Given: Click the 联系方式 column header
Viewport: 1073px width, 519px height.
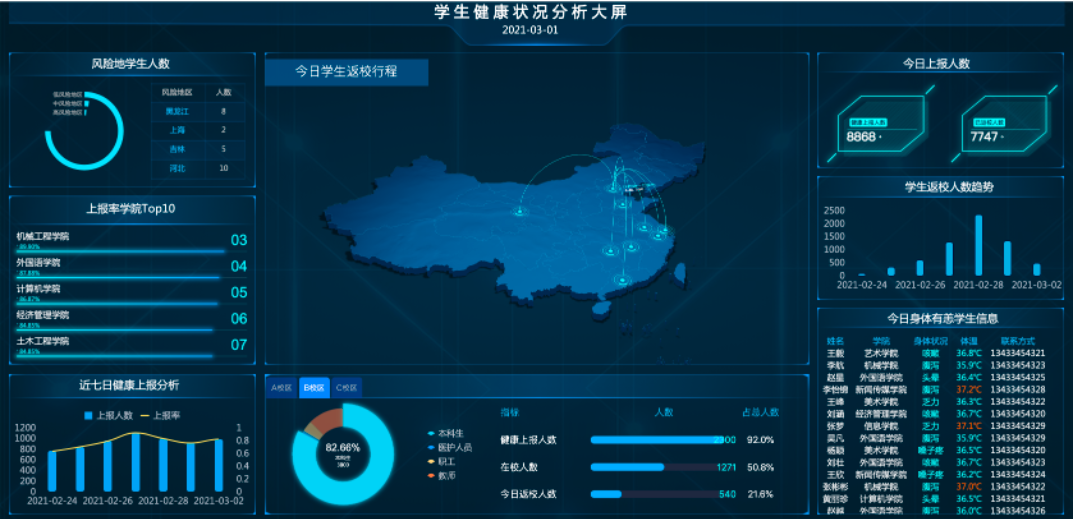Looking at the screenshot, I should click(x=1018, y=340).
